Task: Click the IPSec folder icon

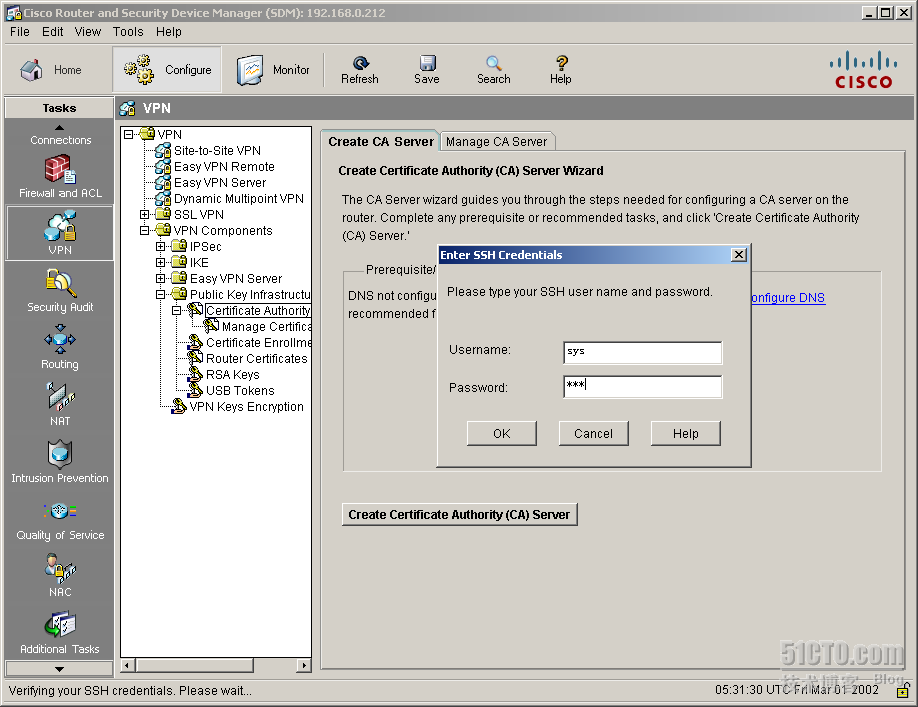Action: pyautogui.click(x=179, y=246)
